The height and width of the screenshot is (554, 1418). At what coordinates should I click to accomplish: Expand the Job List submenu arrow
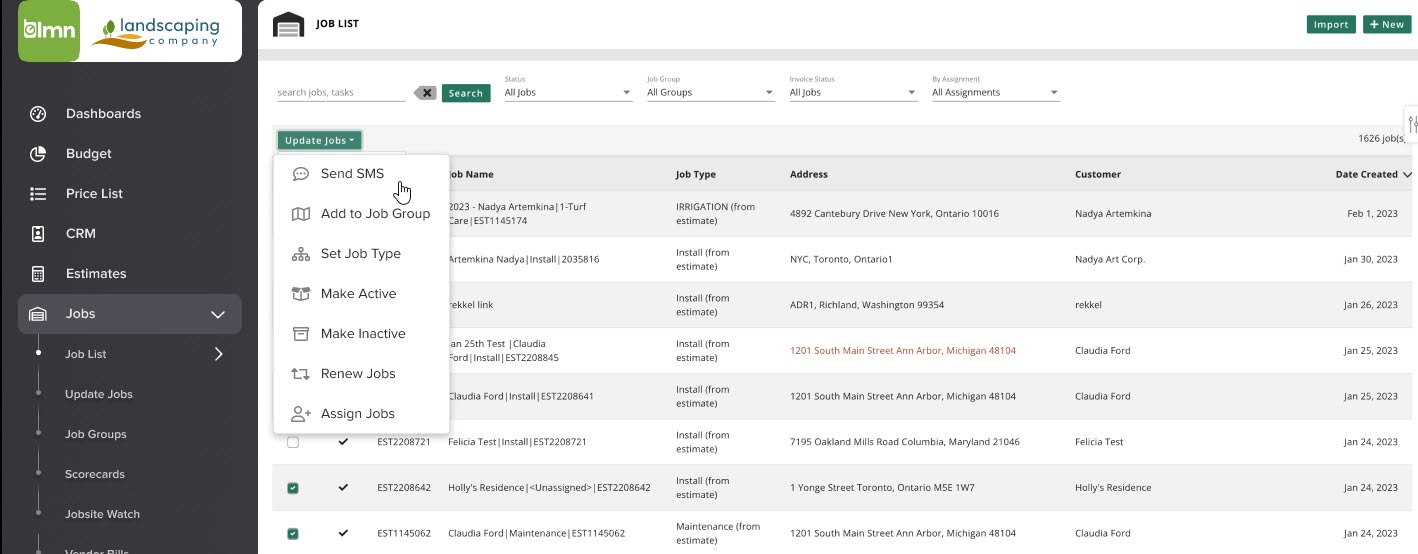218,354
